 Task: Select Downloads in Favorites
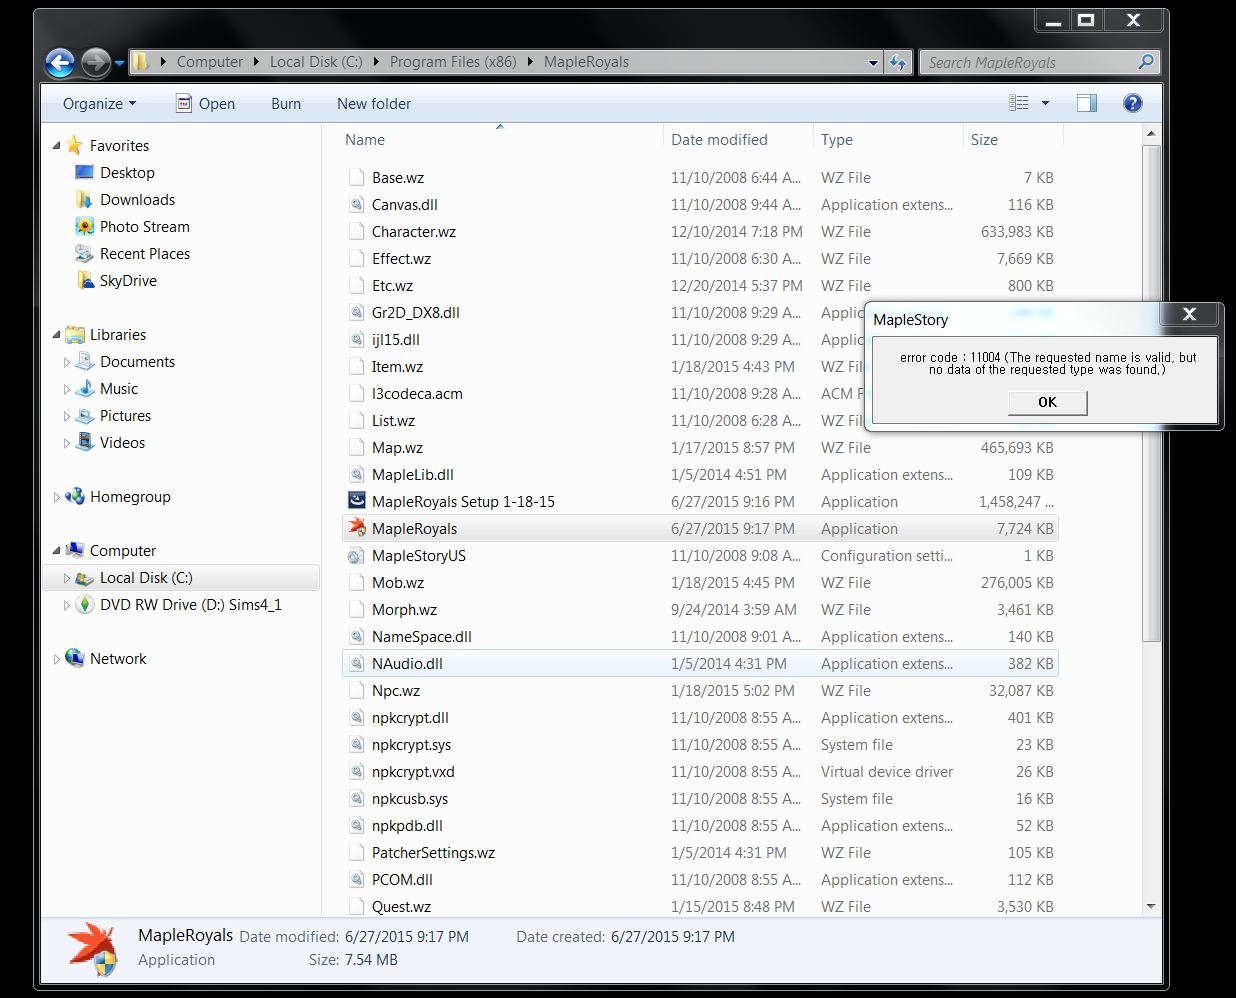(137, 200)
